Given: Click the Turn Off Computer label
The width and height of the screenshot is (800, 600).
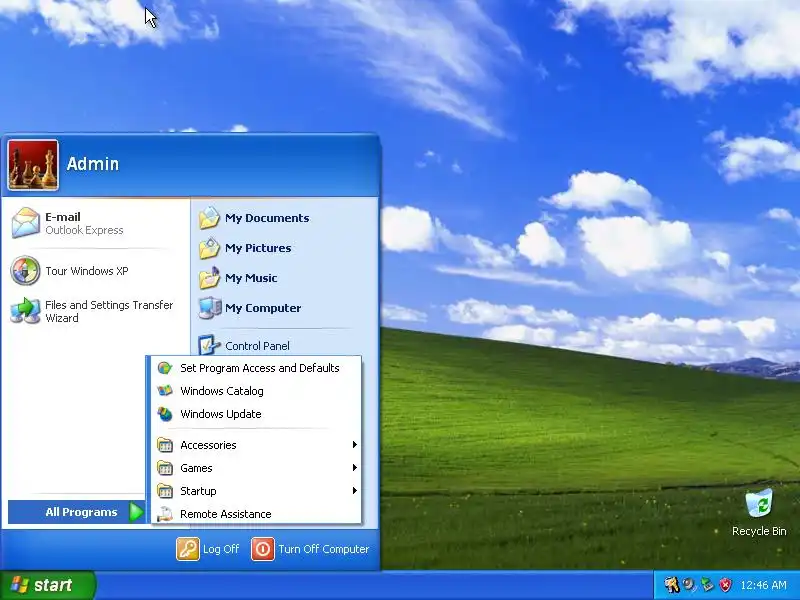Looking at the screenshot, I should point(323,549).
